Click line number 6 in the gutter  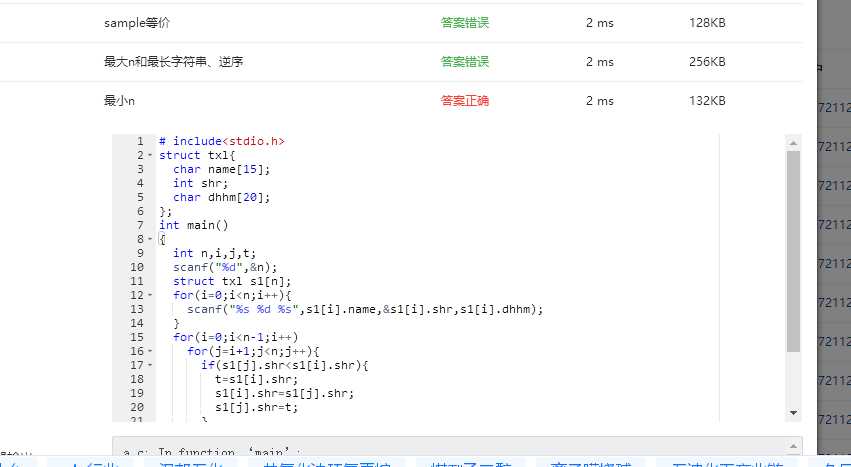click(140, 212)
